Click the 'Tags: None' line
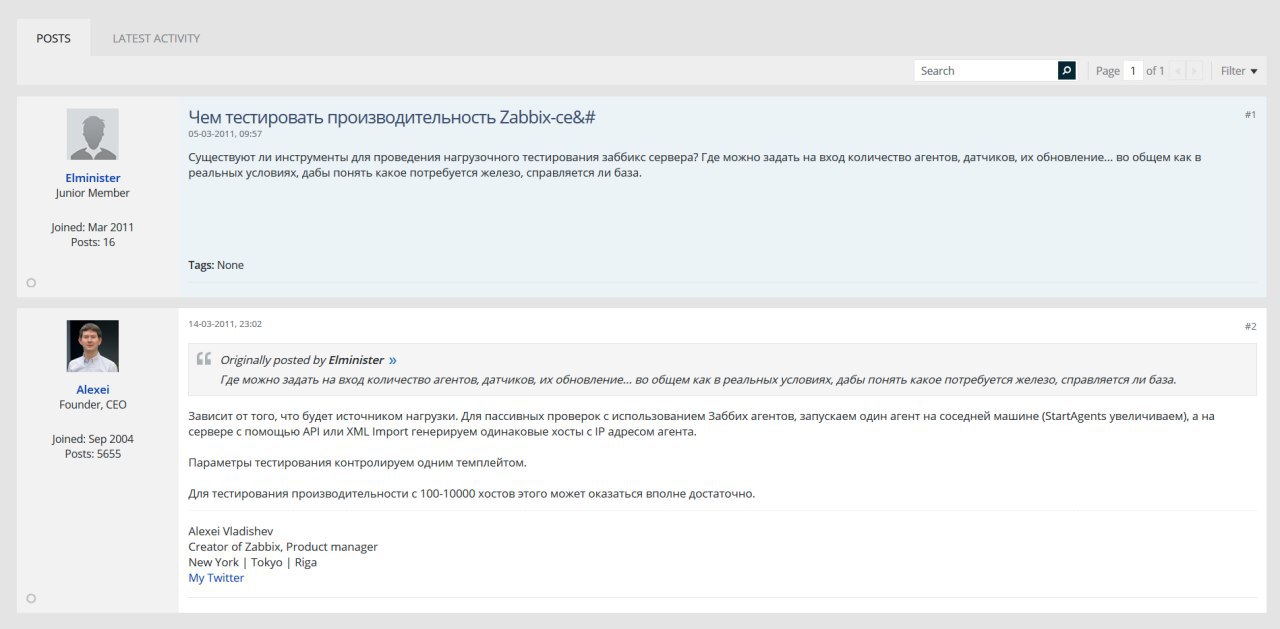The width and height of the screenshot is (1280, 629). [216, 265]
